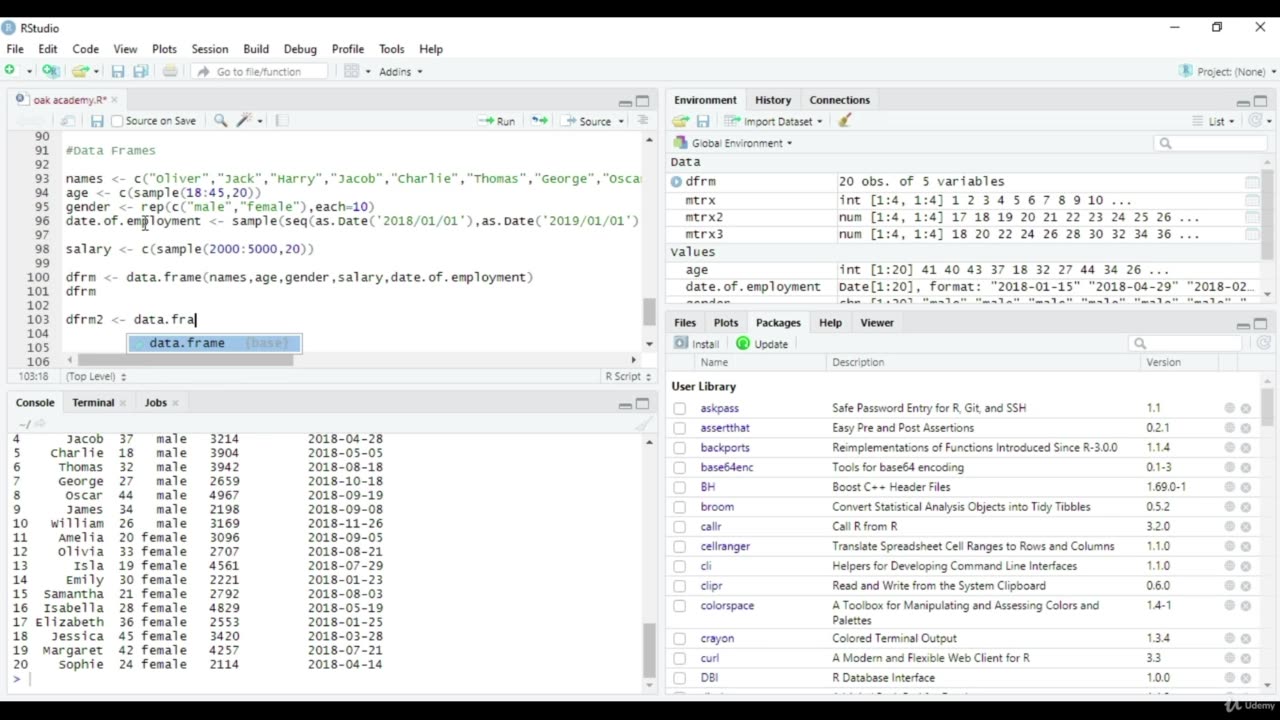Check the callr package checkbox
The height and width of the screenshot is (720, 1280).
(680, 527)
